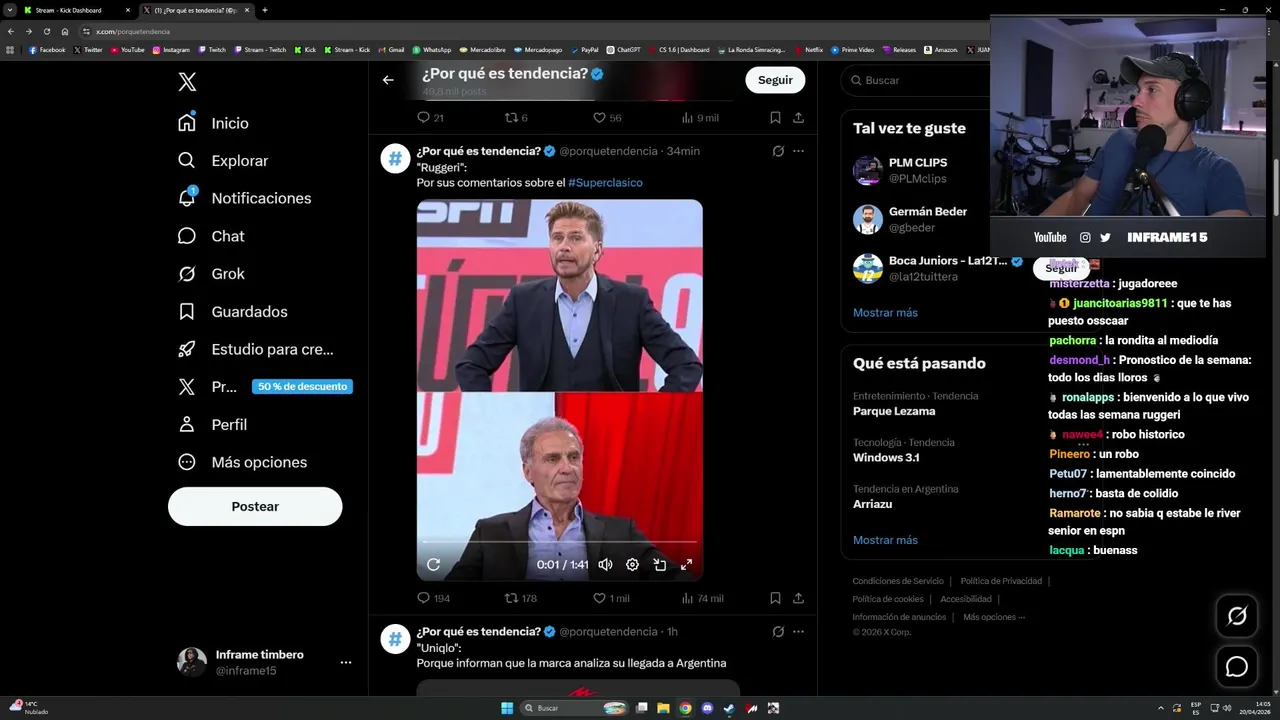Viewport: 1280px width, 720px height.
Task: Share the Ruggeri post
Action: [x=798, y=598]
